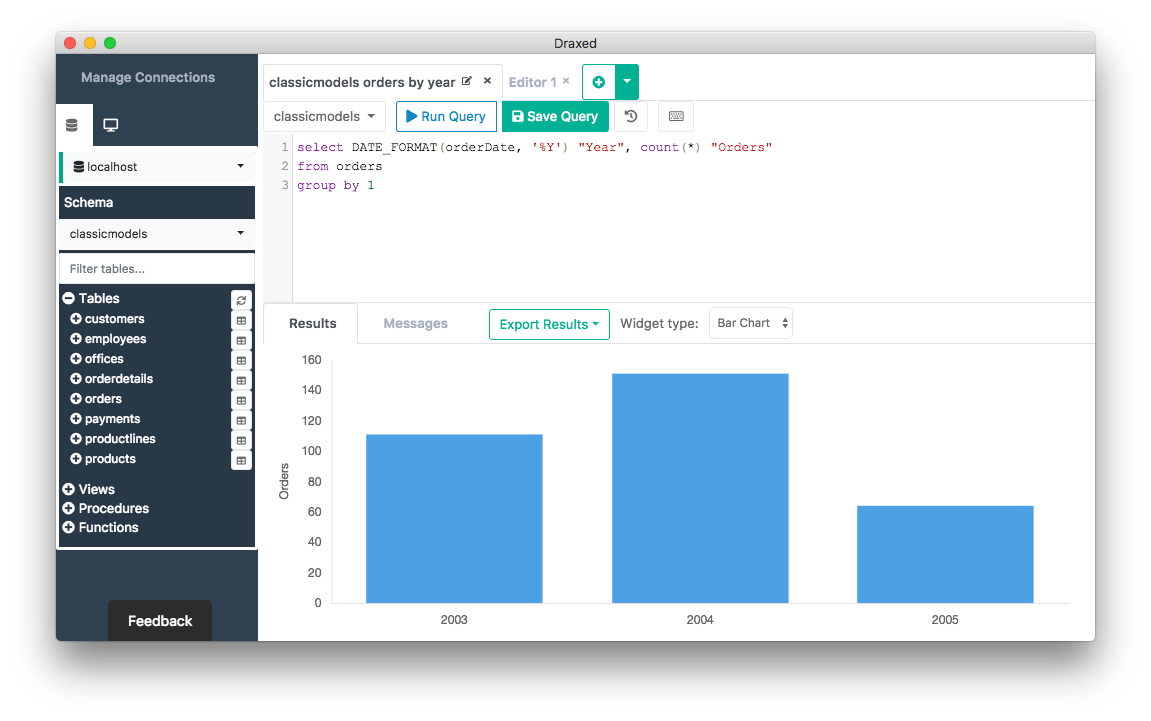Viewport: 1151px width, 721px height.
Task: Refresh the Tables list
Action: point(242,300)
